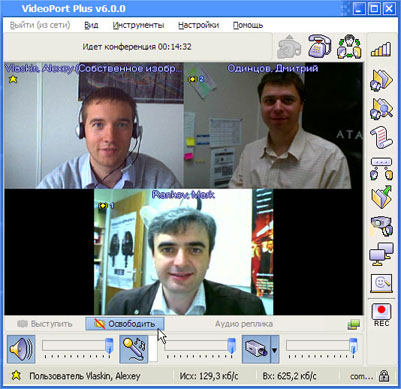Open the Помощь menu
Image resolution: width=401 pixels, height=389 pixels.
pyautogui.click(x=248, y=25)
